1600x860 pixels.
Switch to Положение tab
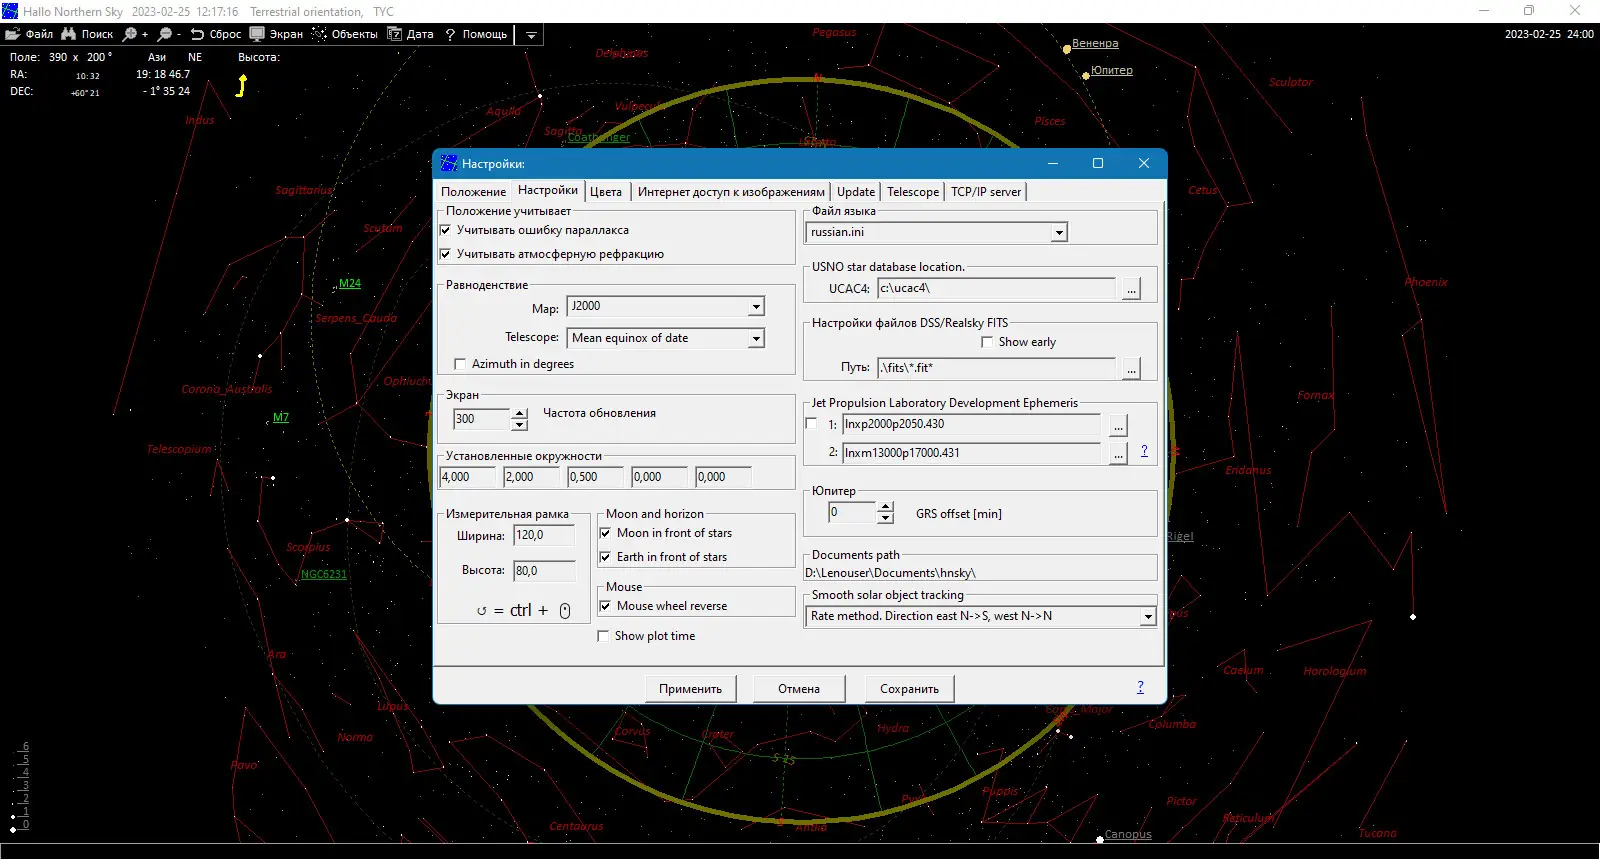(474, 192)
